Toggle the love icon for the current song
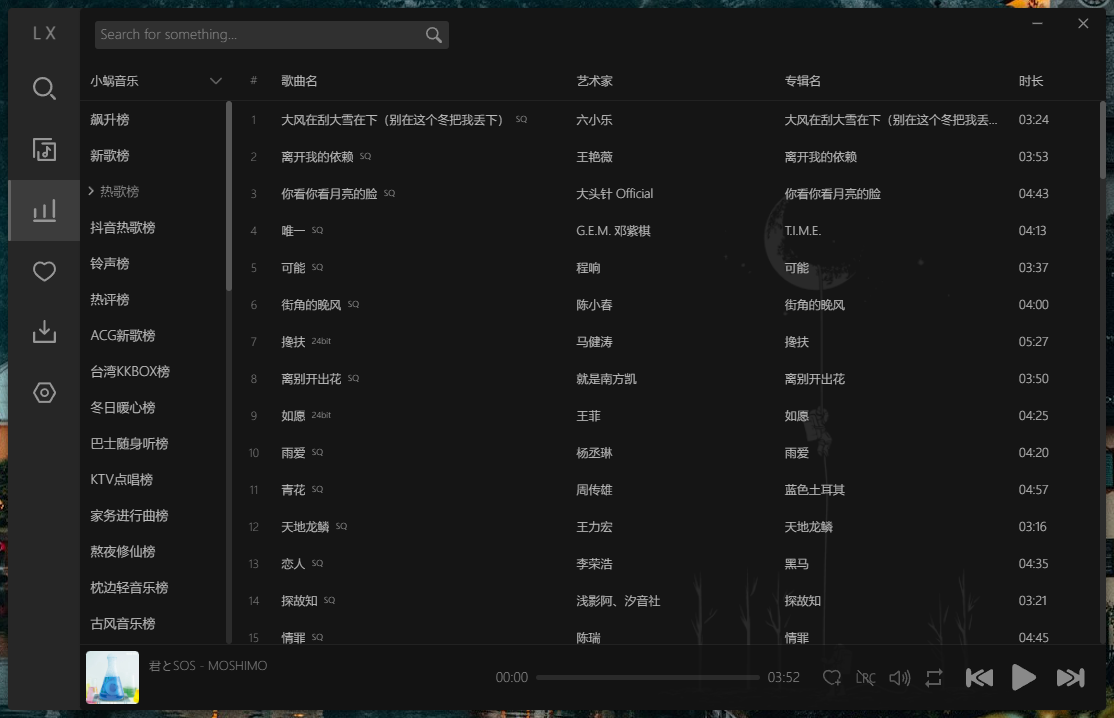The height and width of the screenshot is (718, 1114). coord(832,677)
